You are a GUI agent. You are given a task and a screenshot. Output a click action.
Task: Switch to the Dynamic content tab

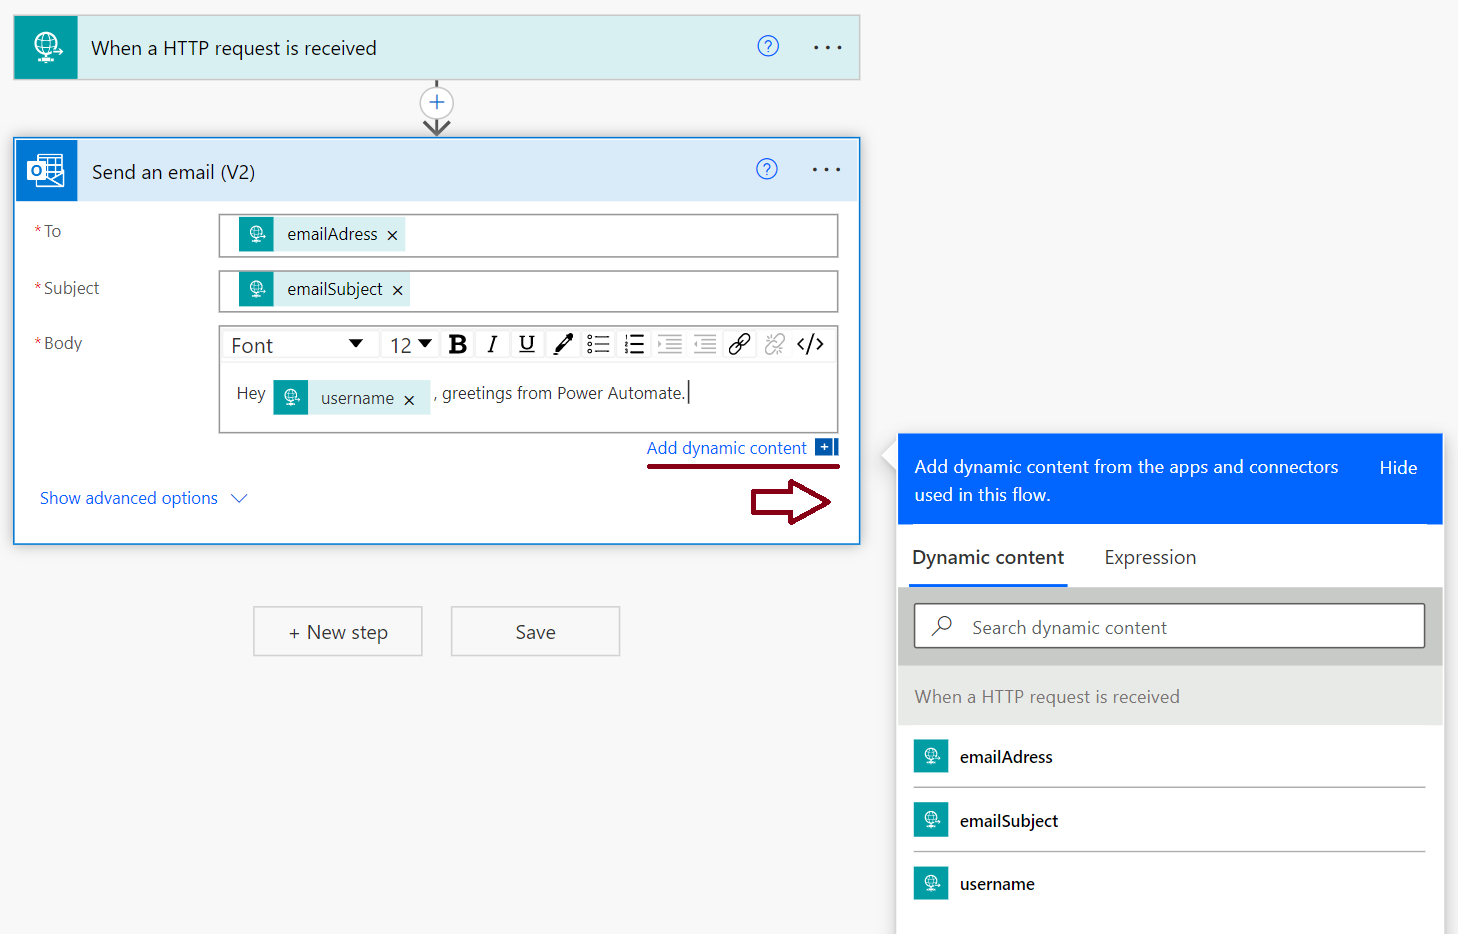pos(988,558)
